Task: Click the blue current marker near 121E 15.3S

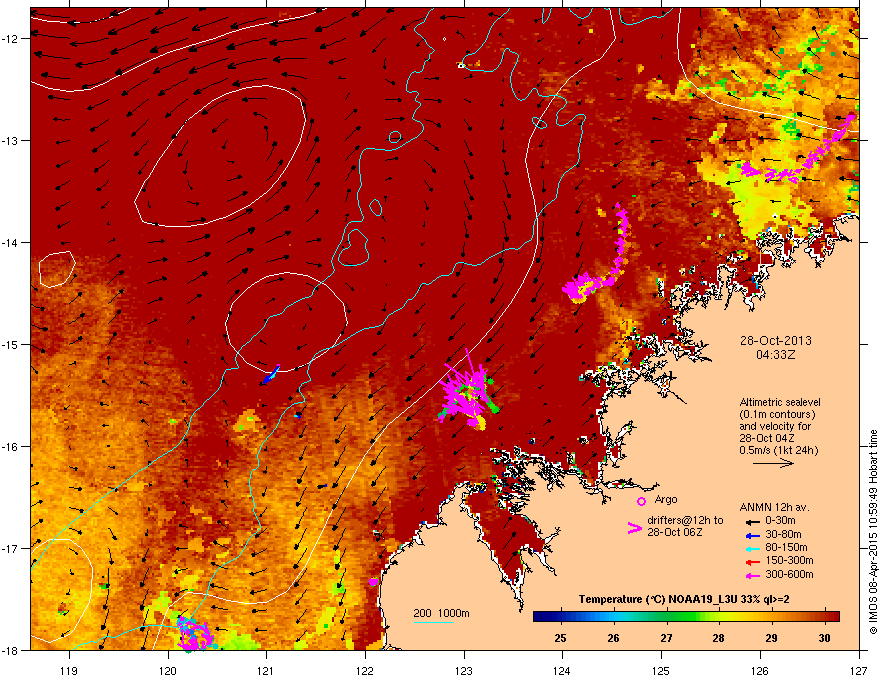Action: pos(271,374)
